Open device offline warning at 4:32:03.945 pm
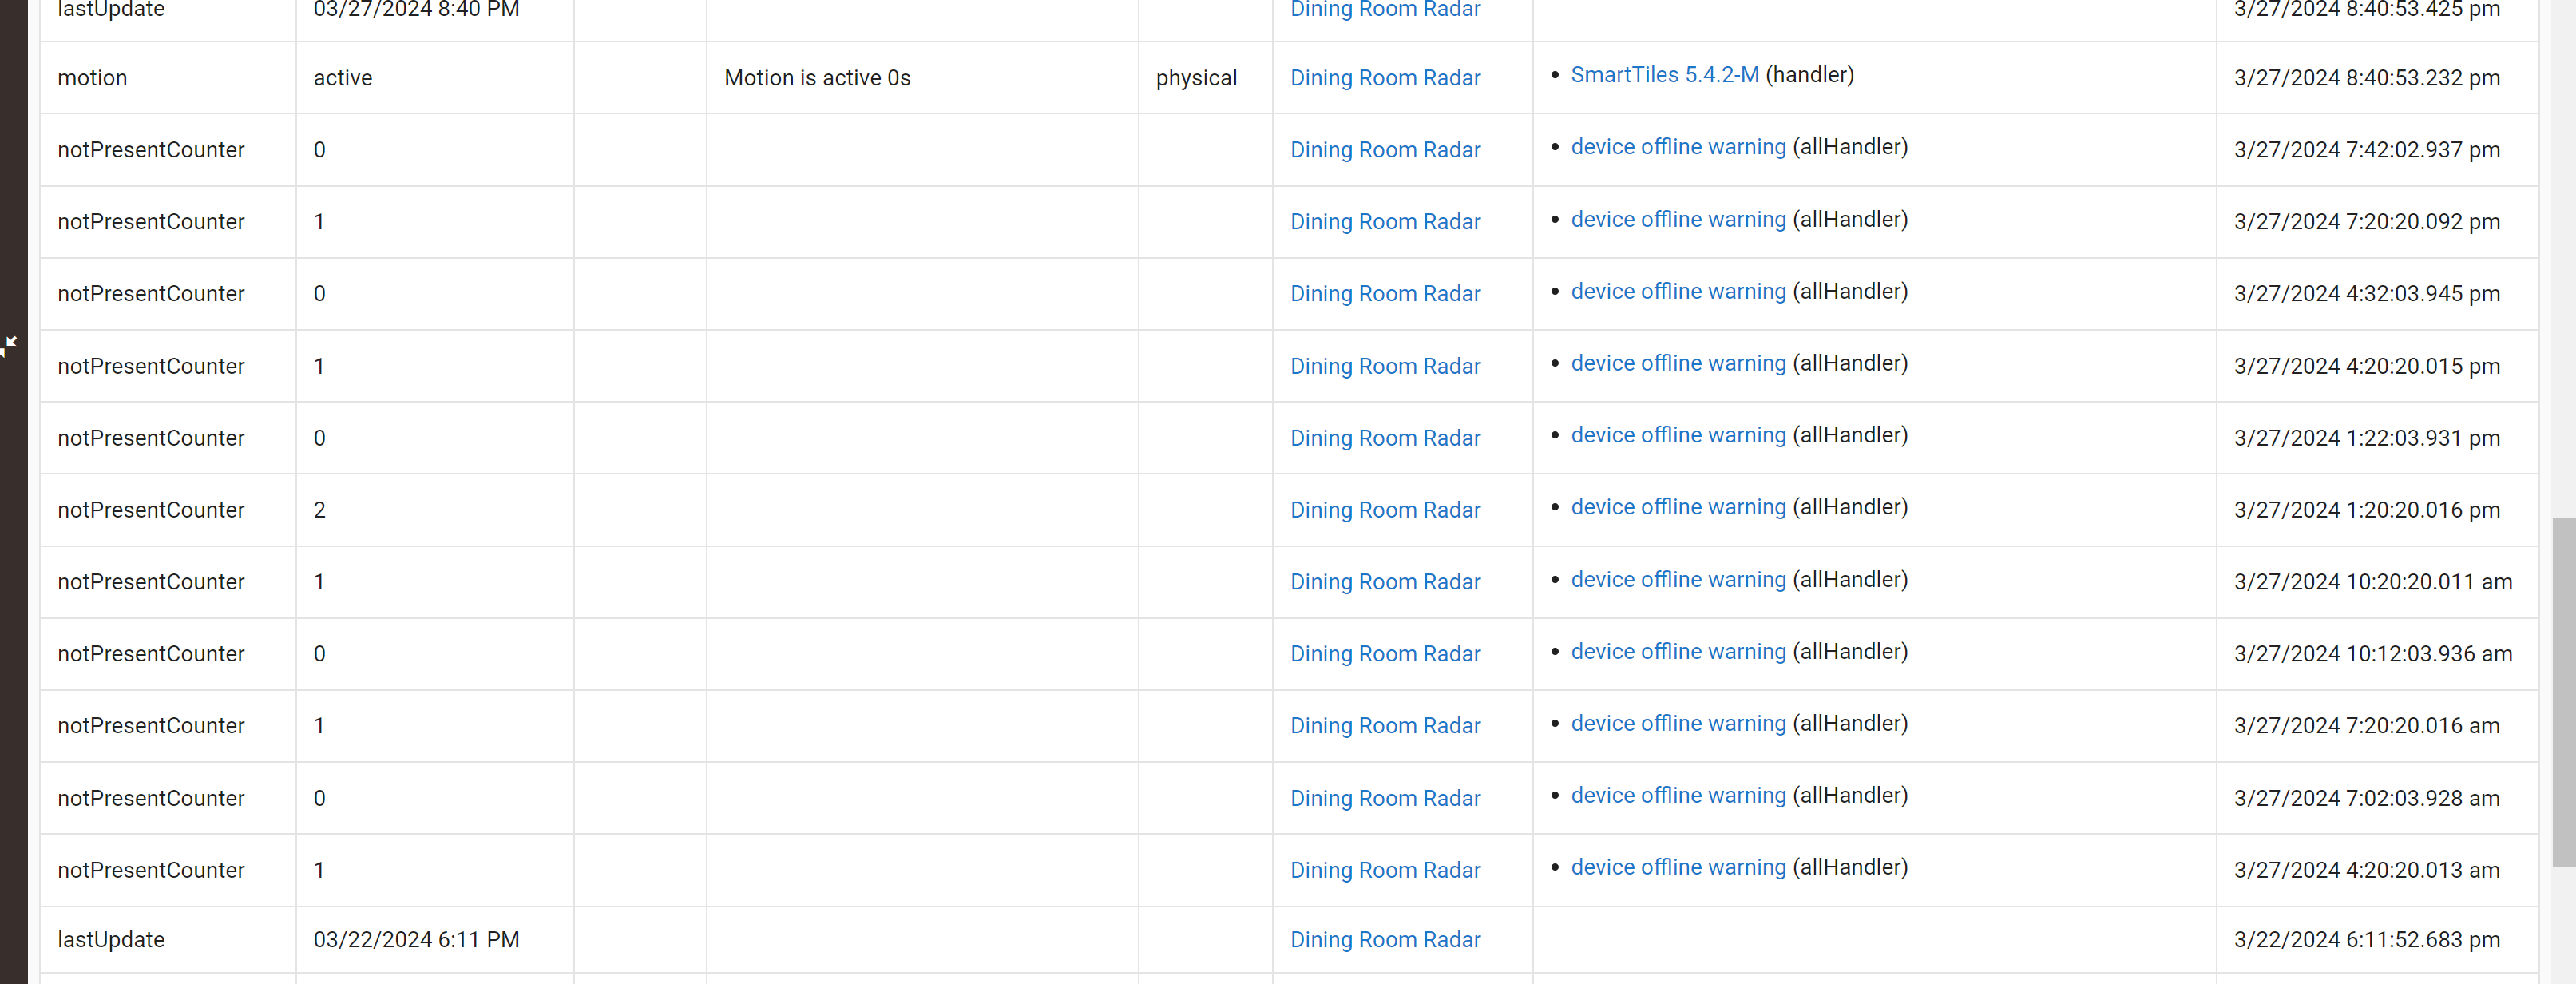This screenshot has width=2576, height=984. click(x=1678, y=291)
